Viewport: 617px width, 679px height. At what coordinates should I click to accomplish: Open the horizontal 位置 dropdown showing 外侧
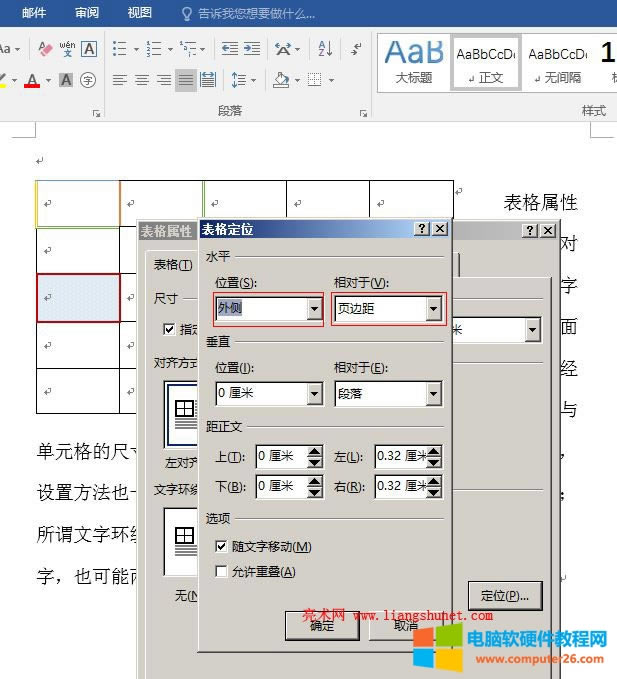(314, 310)
